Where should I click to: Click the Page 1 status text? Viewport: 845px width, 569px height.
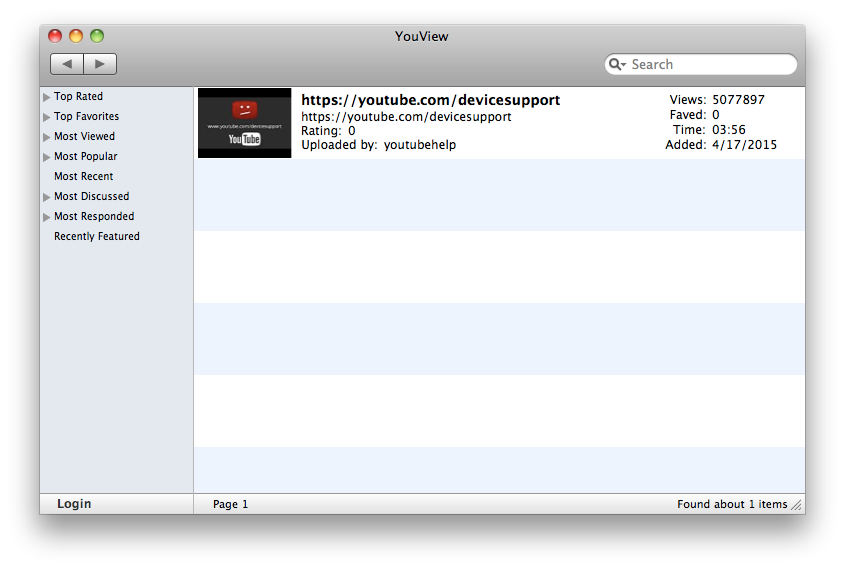(x=230, y=504)
